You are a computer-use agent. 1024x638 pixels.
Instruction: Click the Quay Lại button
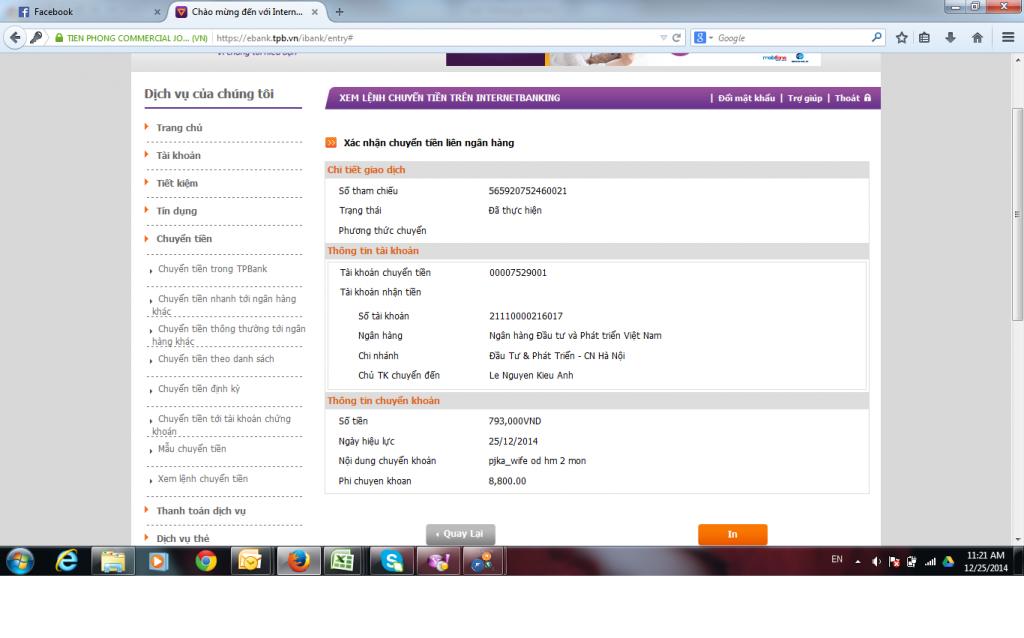[460, 534]
